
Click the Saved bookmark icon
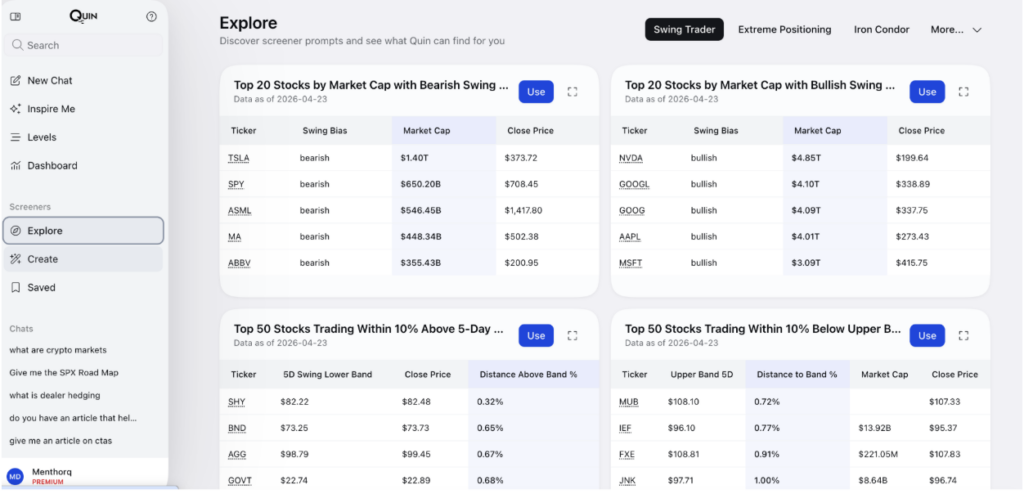tap(16, 288)
